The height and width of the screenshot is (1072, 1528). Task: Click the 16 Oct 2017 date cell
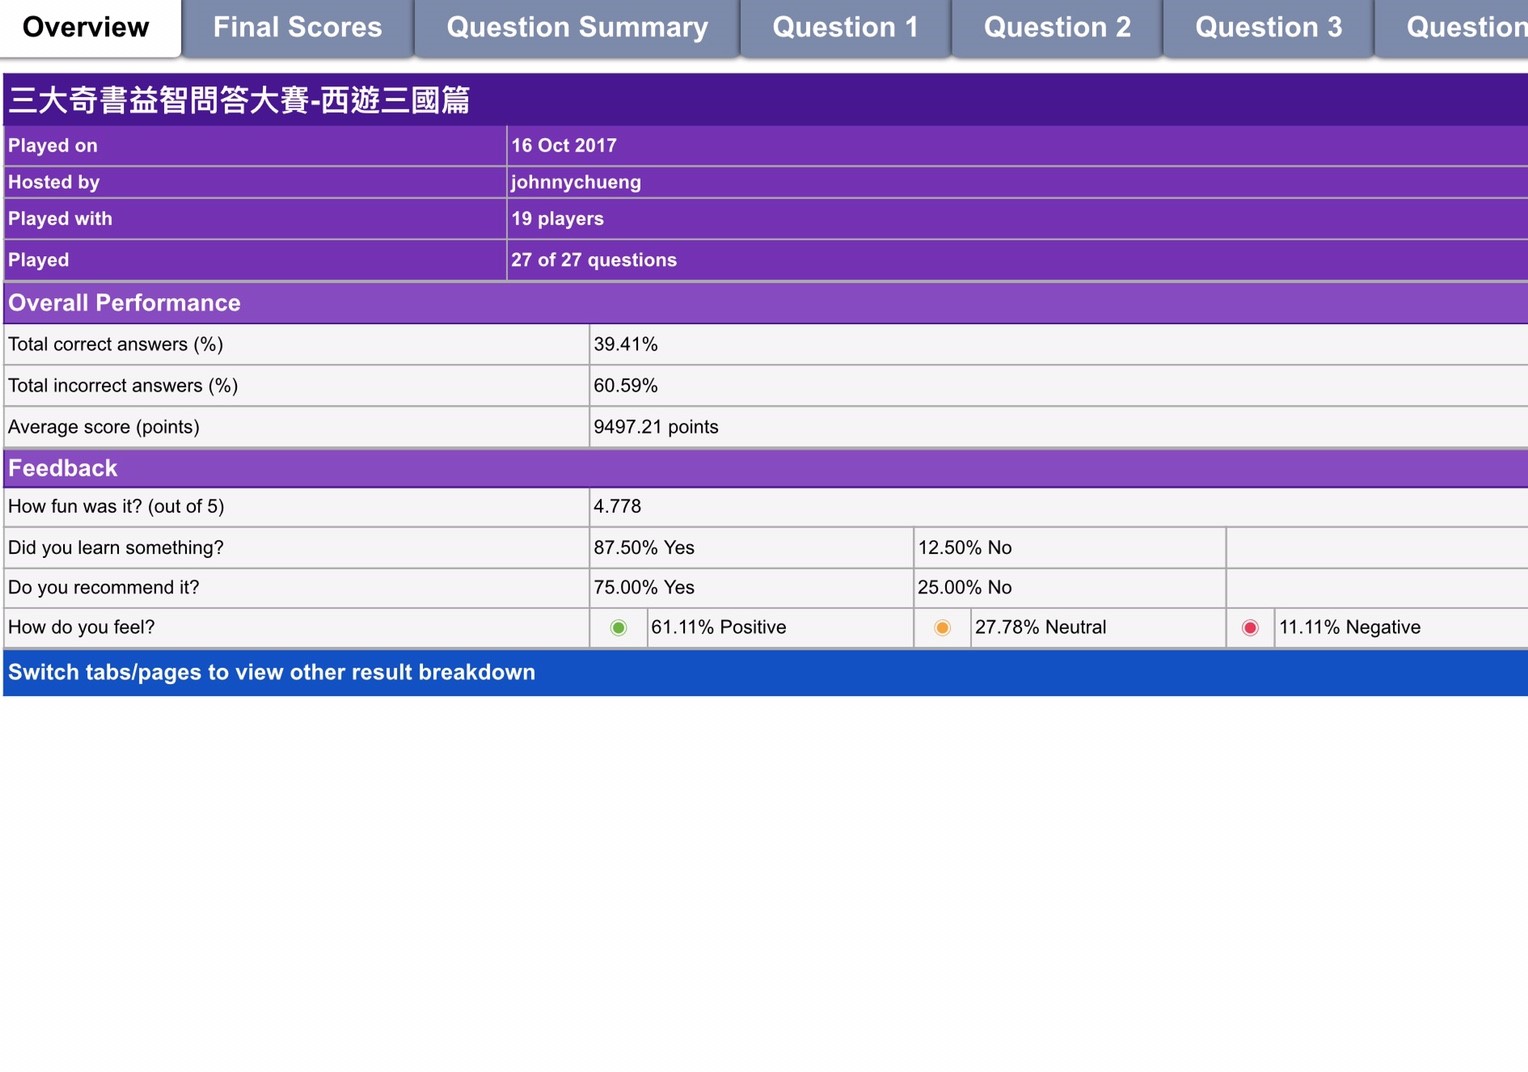(x=564, y=146)
